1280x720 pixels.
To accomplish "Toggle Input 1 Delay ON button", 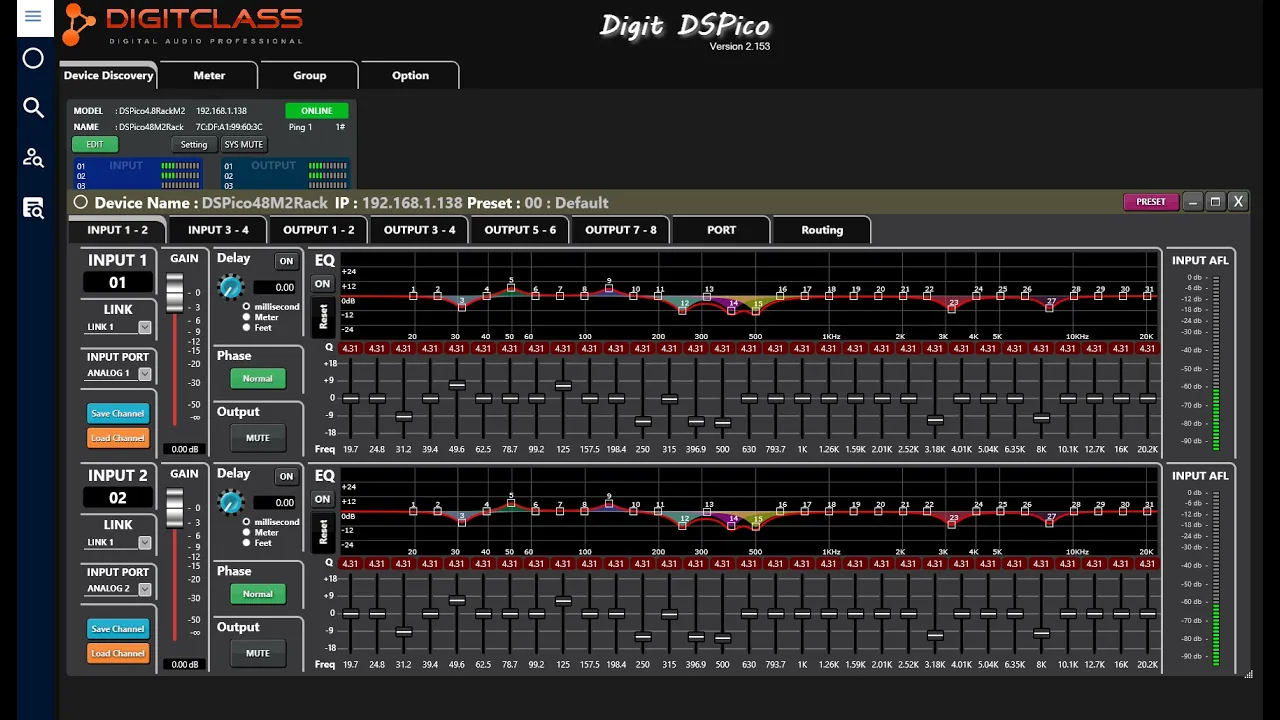I will [x=287, y=261].
